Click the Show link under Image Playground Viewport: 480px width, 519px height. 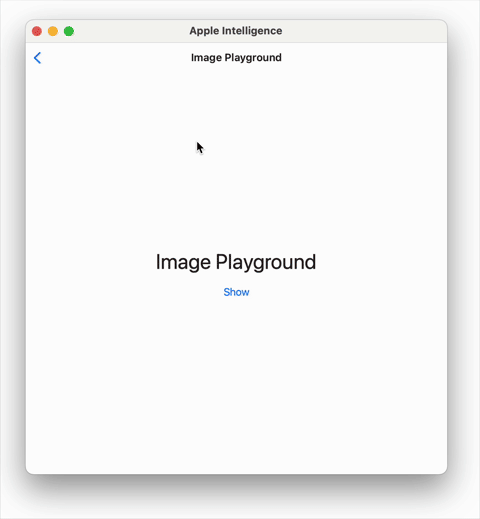(x=236, y=292)
